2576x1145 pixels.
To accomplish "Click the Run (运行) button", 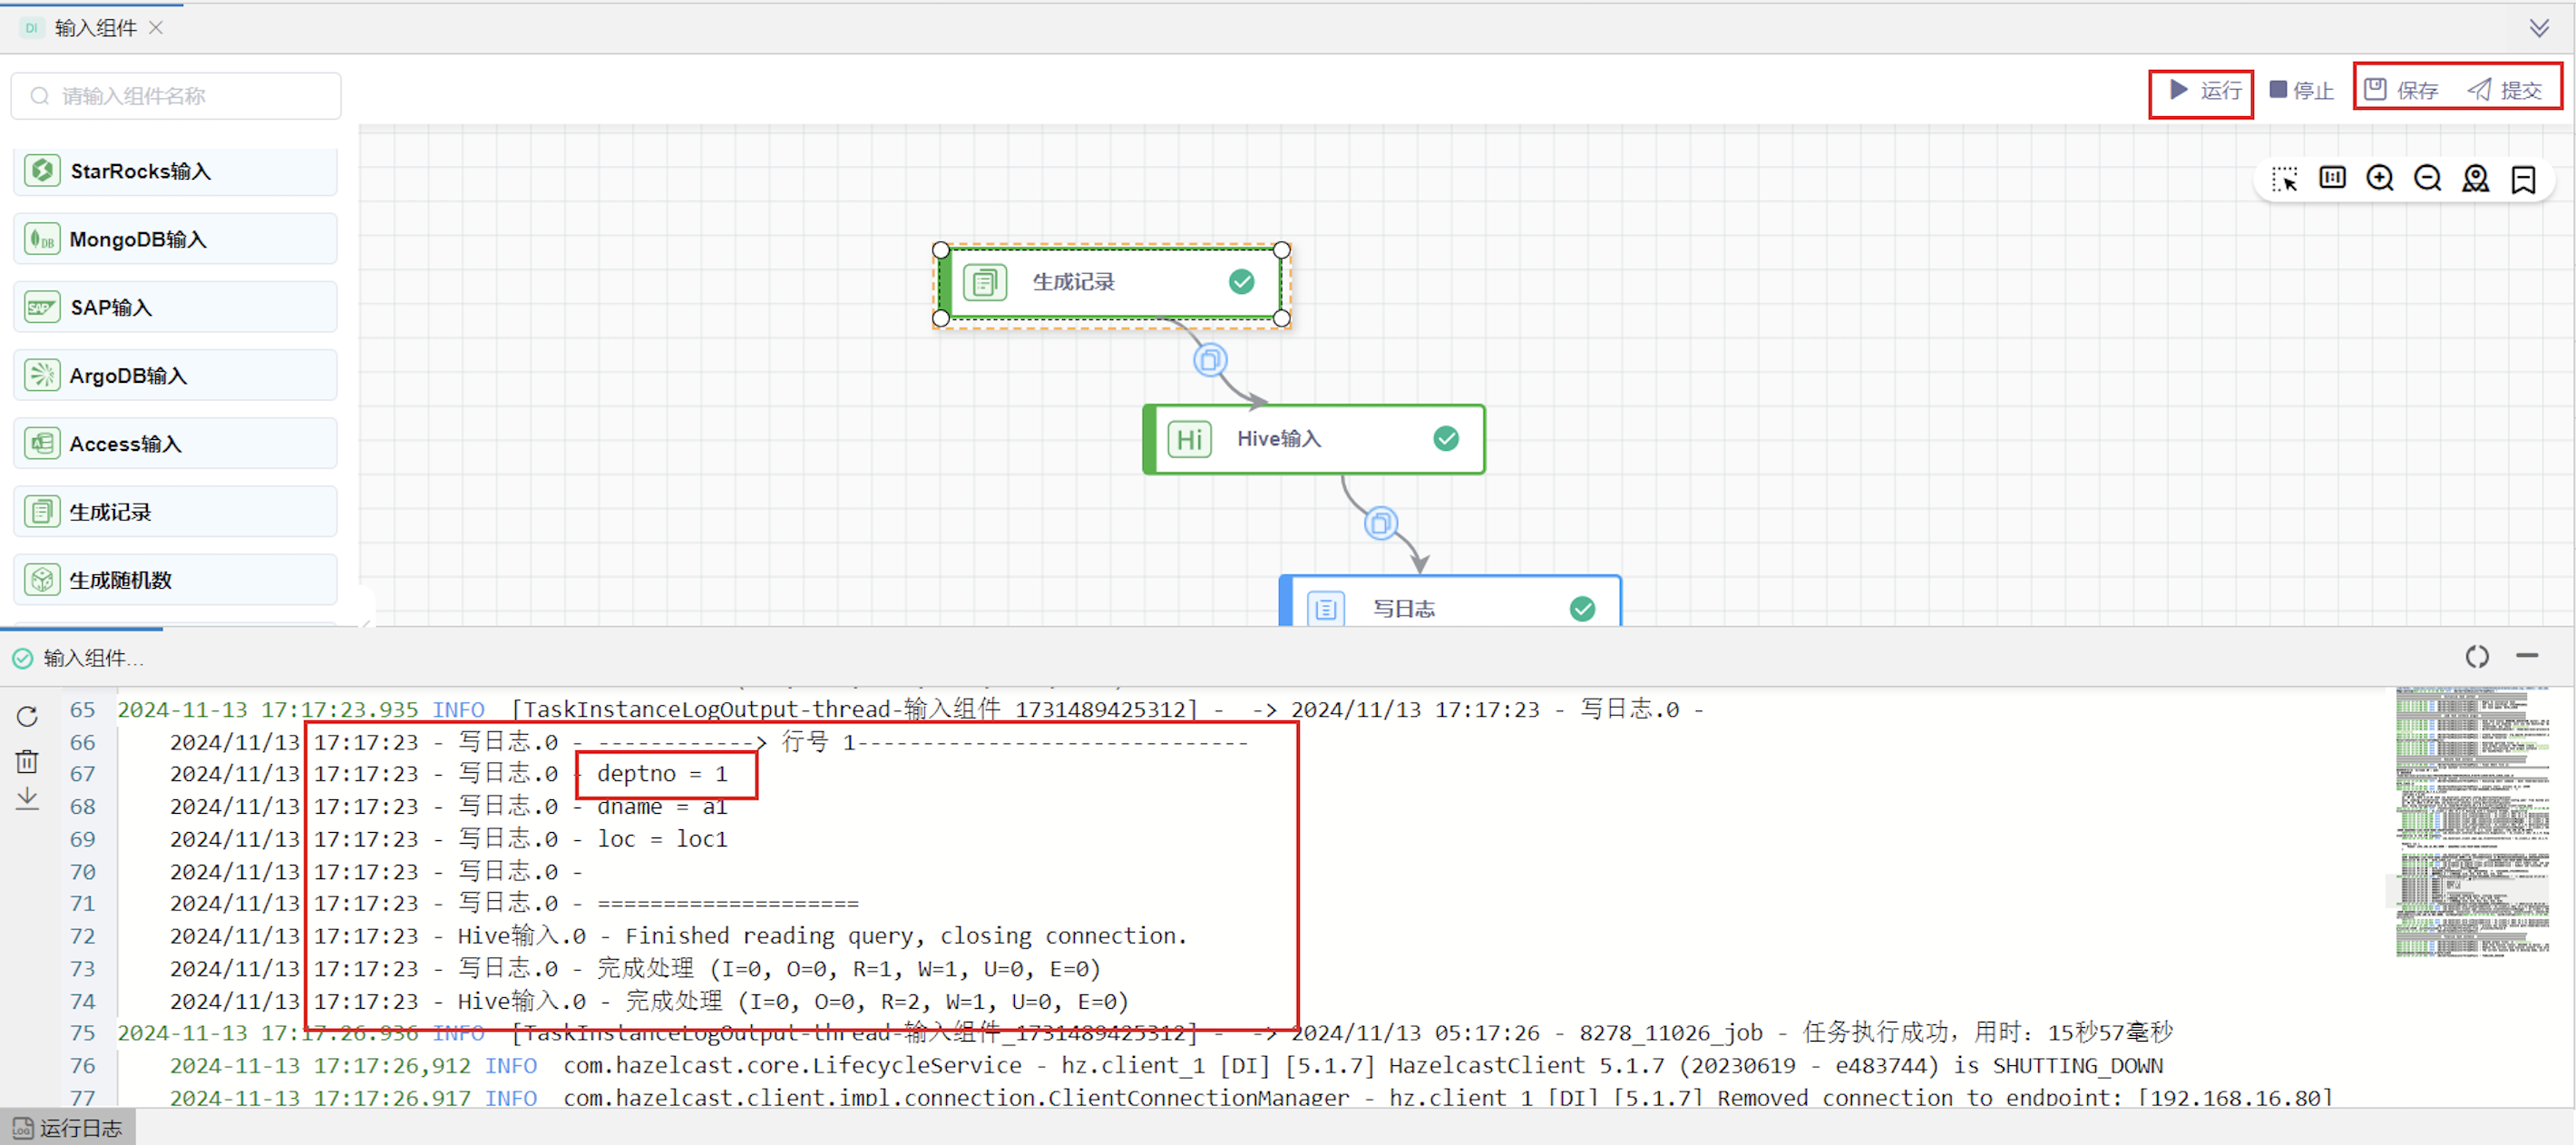I will [2204, 91].
